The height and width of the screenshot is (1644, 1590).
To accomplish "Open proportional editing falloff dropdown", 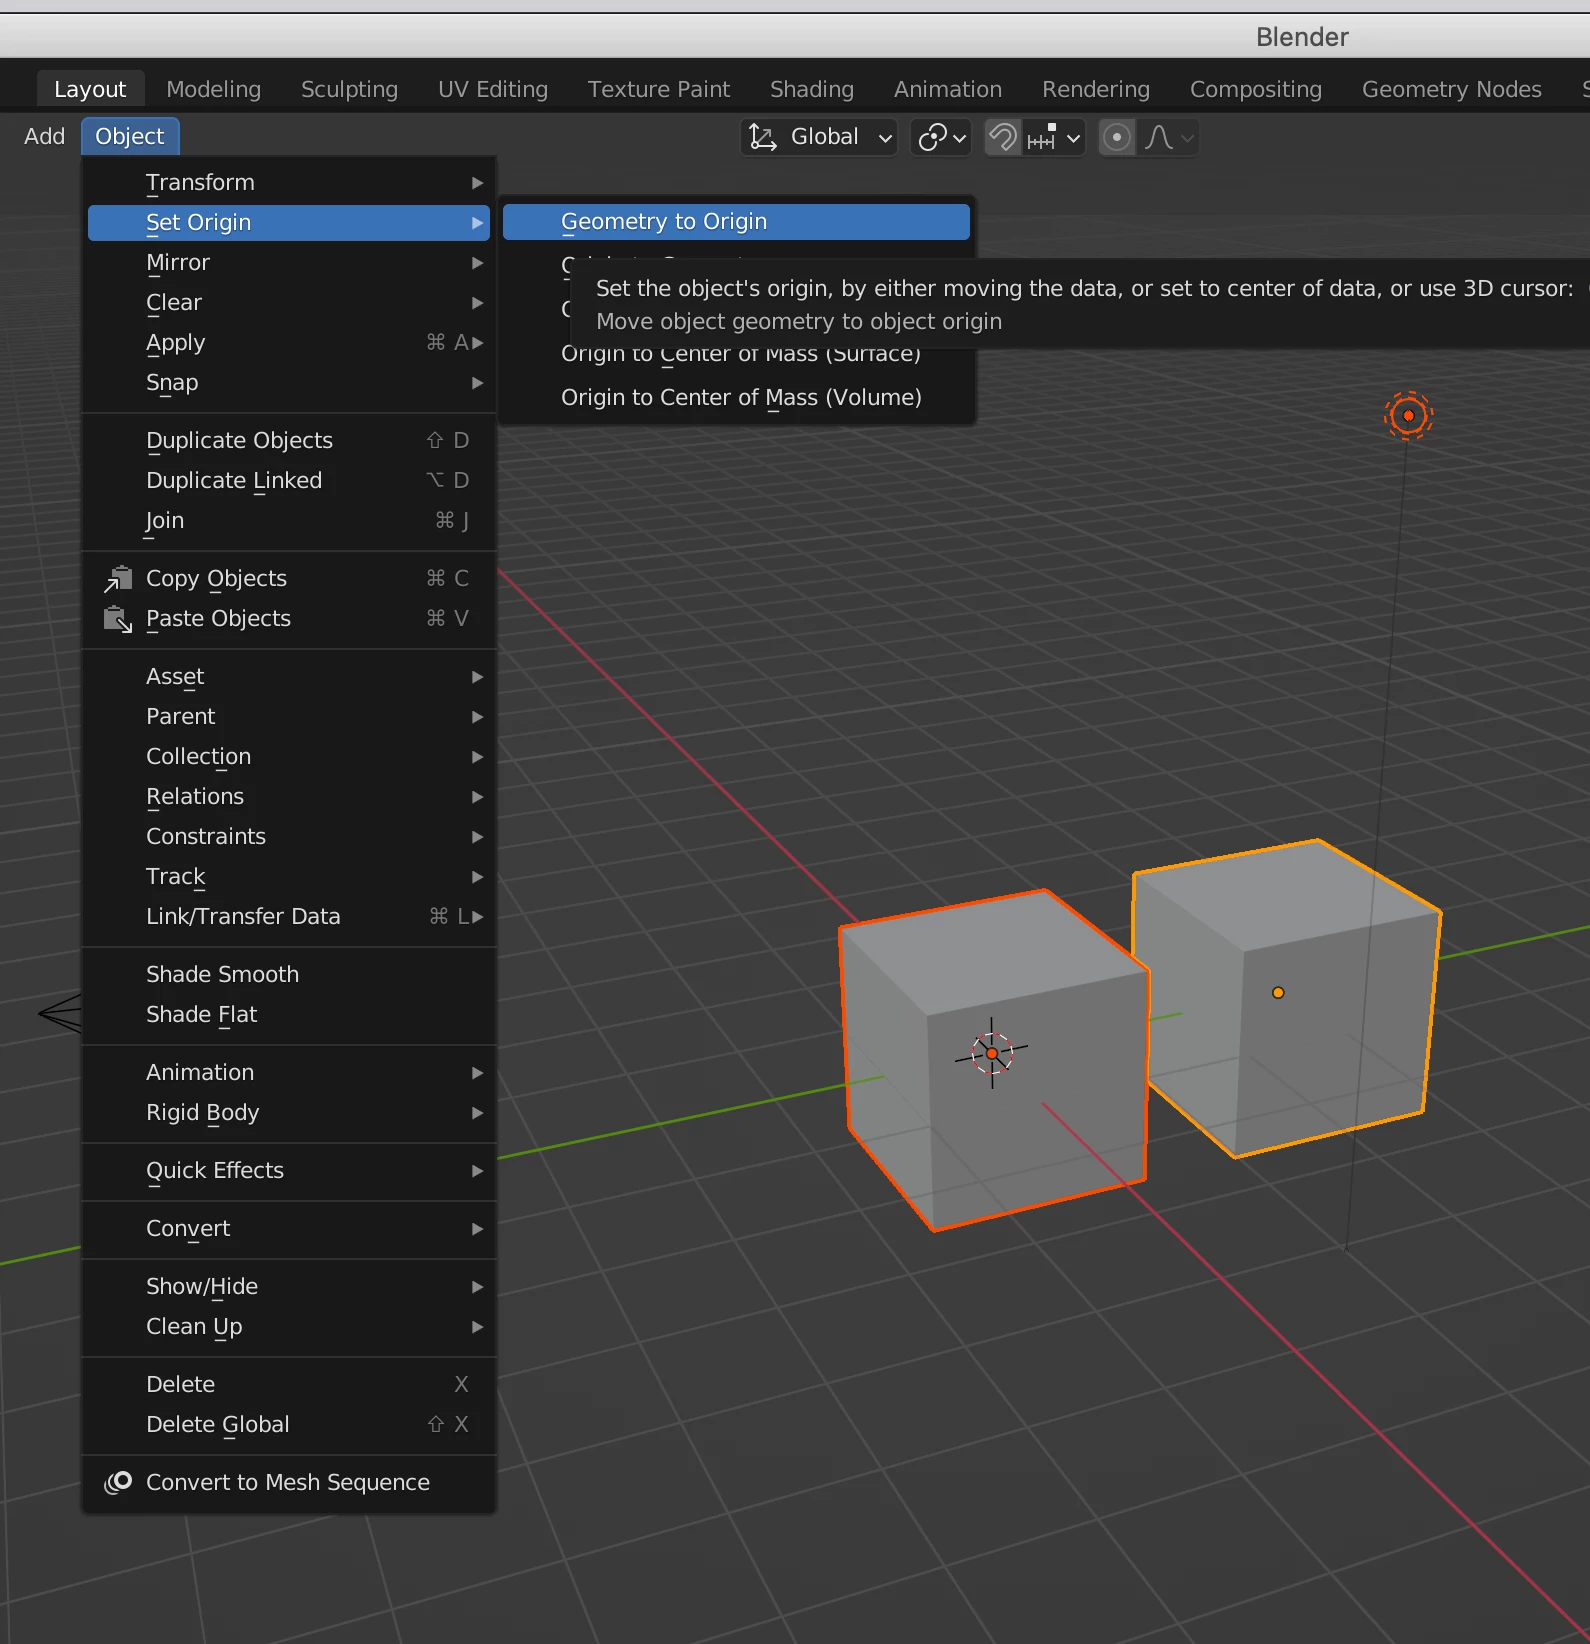I will click(x=1168, y=137).
